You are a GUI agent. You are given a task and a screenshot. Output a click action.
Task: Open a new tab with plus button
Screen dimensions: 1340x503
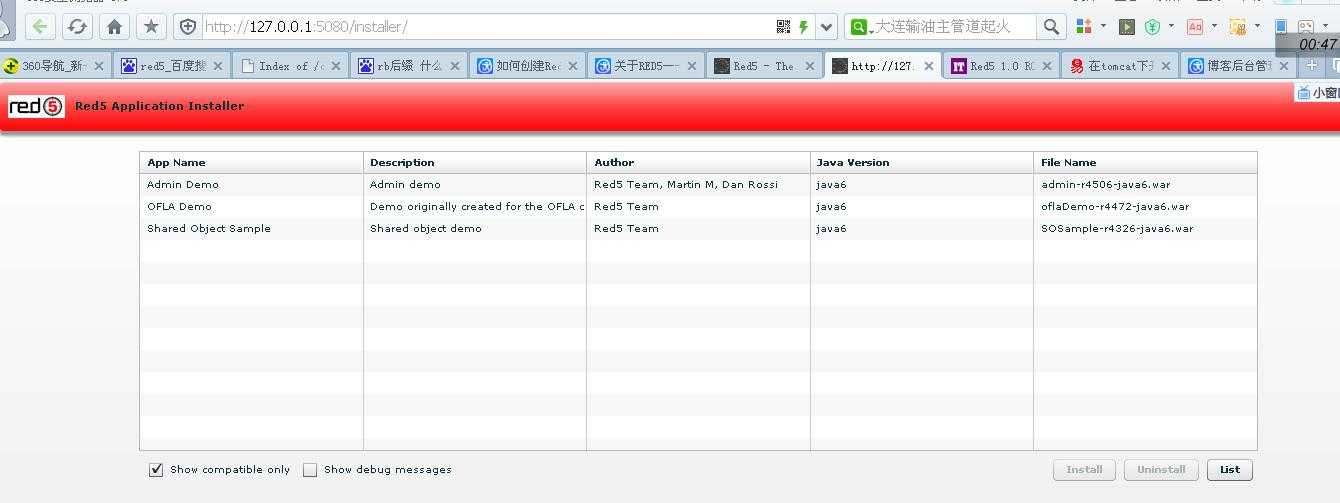[1312, 65]
